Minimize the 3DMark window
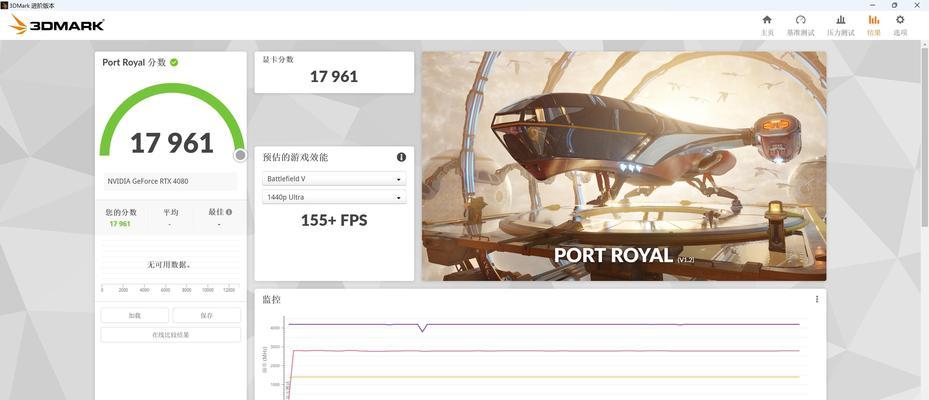929x400 pixels. click(x=871, y=5)
